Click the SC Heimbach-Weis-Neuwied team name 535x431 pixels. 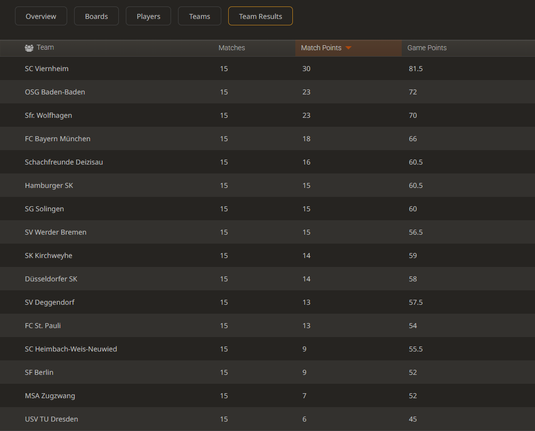click(71, 349)
